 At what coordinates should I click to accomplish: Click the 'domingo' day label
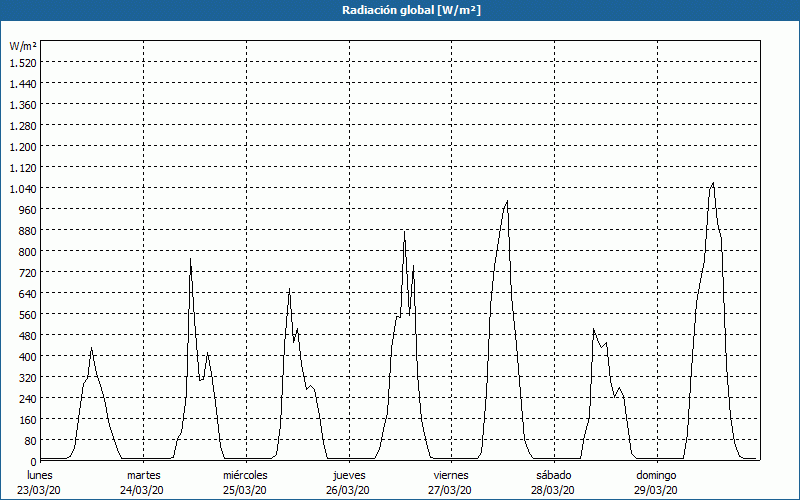tap(656, 475)
